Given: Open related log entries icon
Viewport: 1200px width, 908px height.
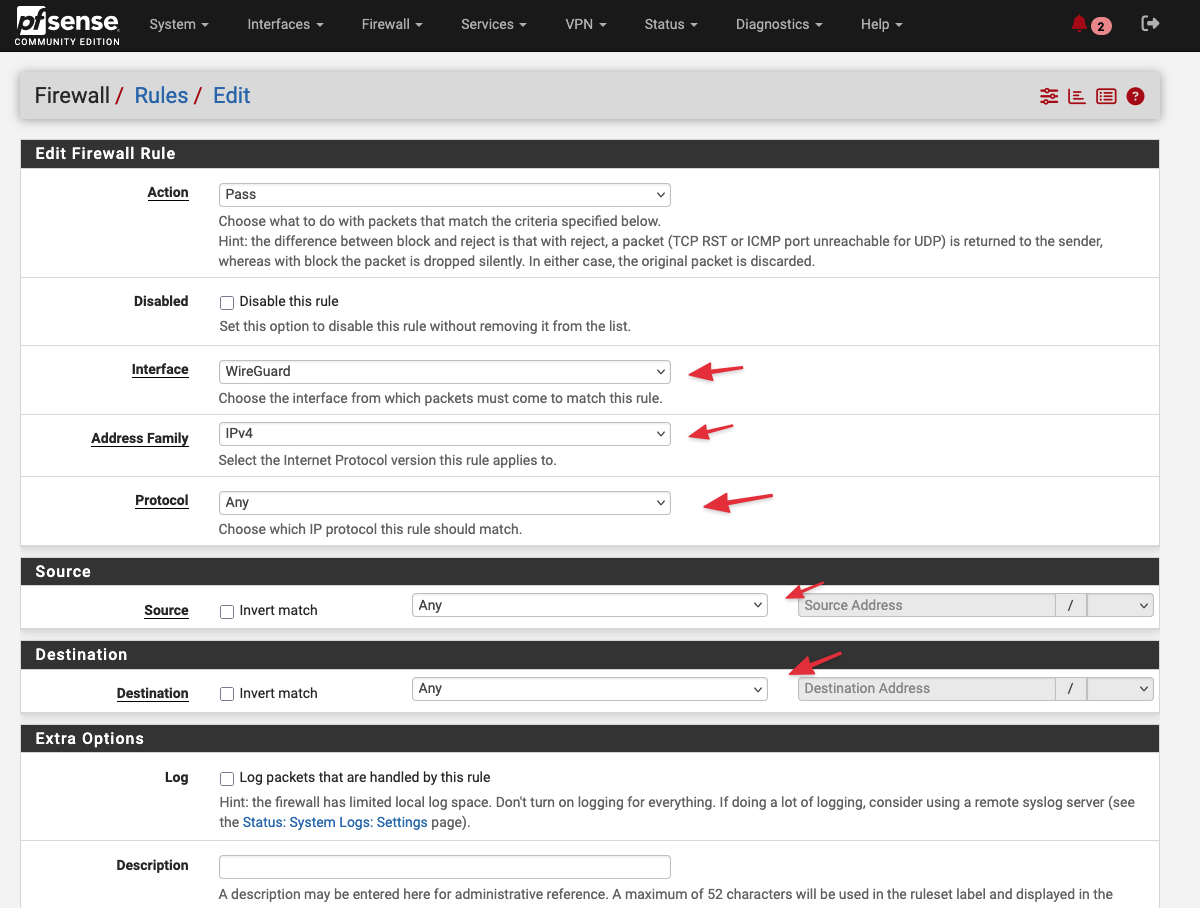Looking at the screenshot, I should pyautogui.click(x=1106, y=96).
